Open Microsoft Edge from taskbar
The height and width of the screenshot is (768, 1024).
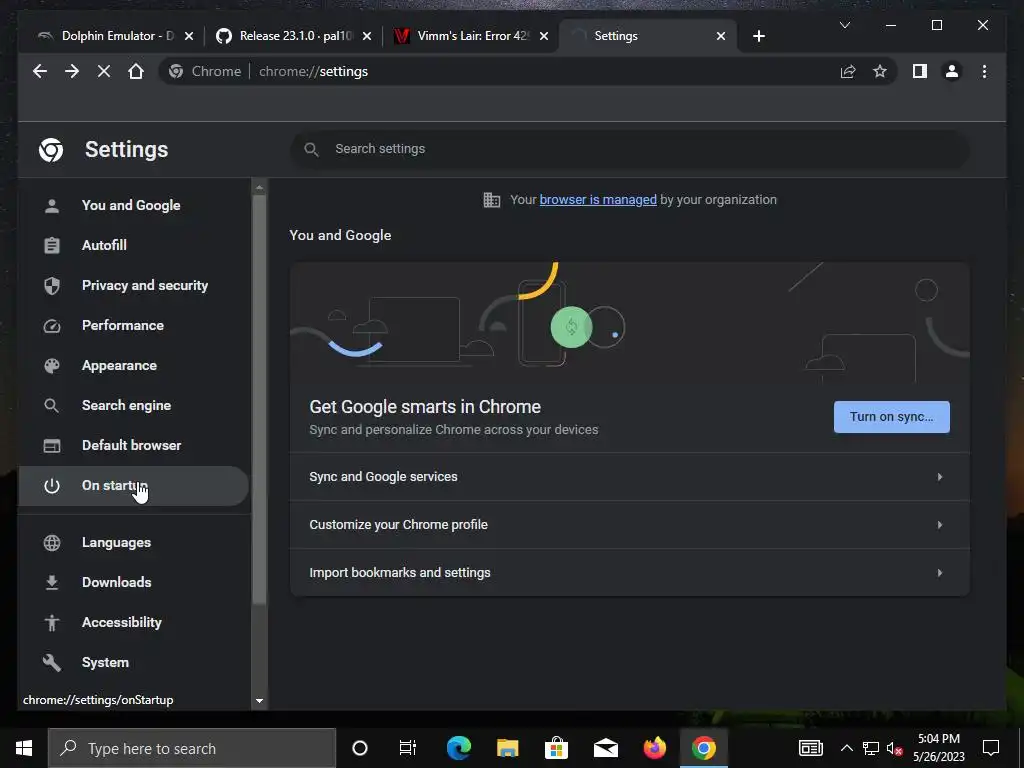pyautogui.click(x=458, y=748)
